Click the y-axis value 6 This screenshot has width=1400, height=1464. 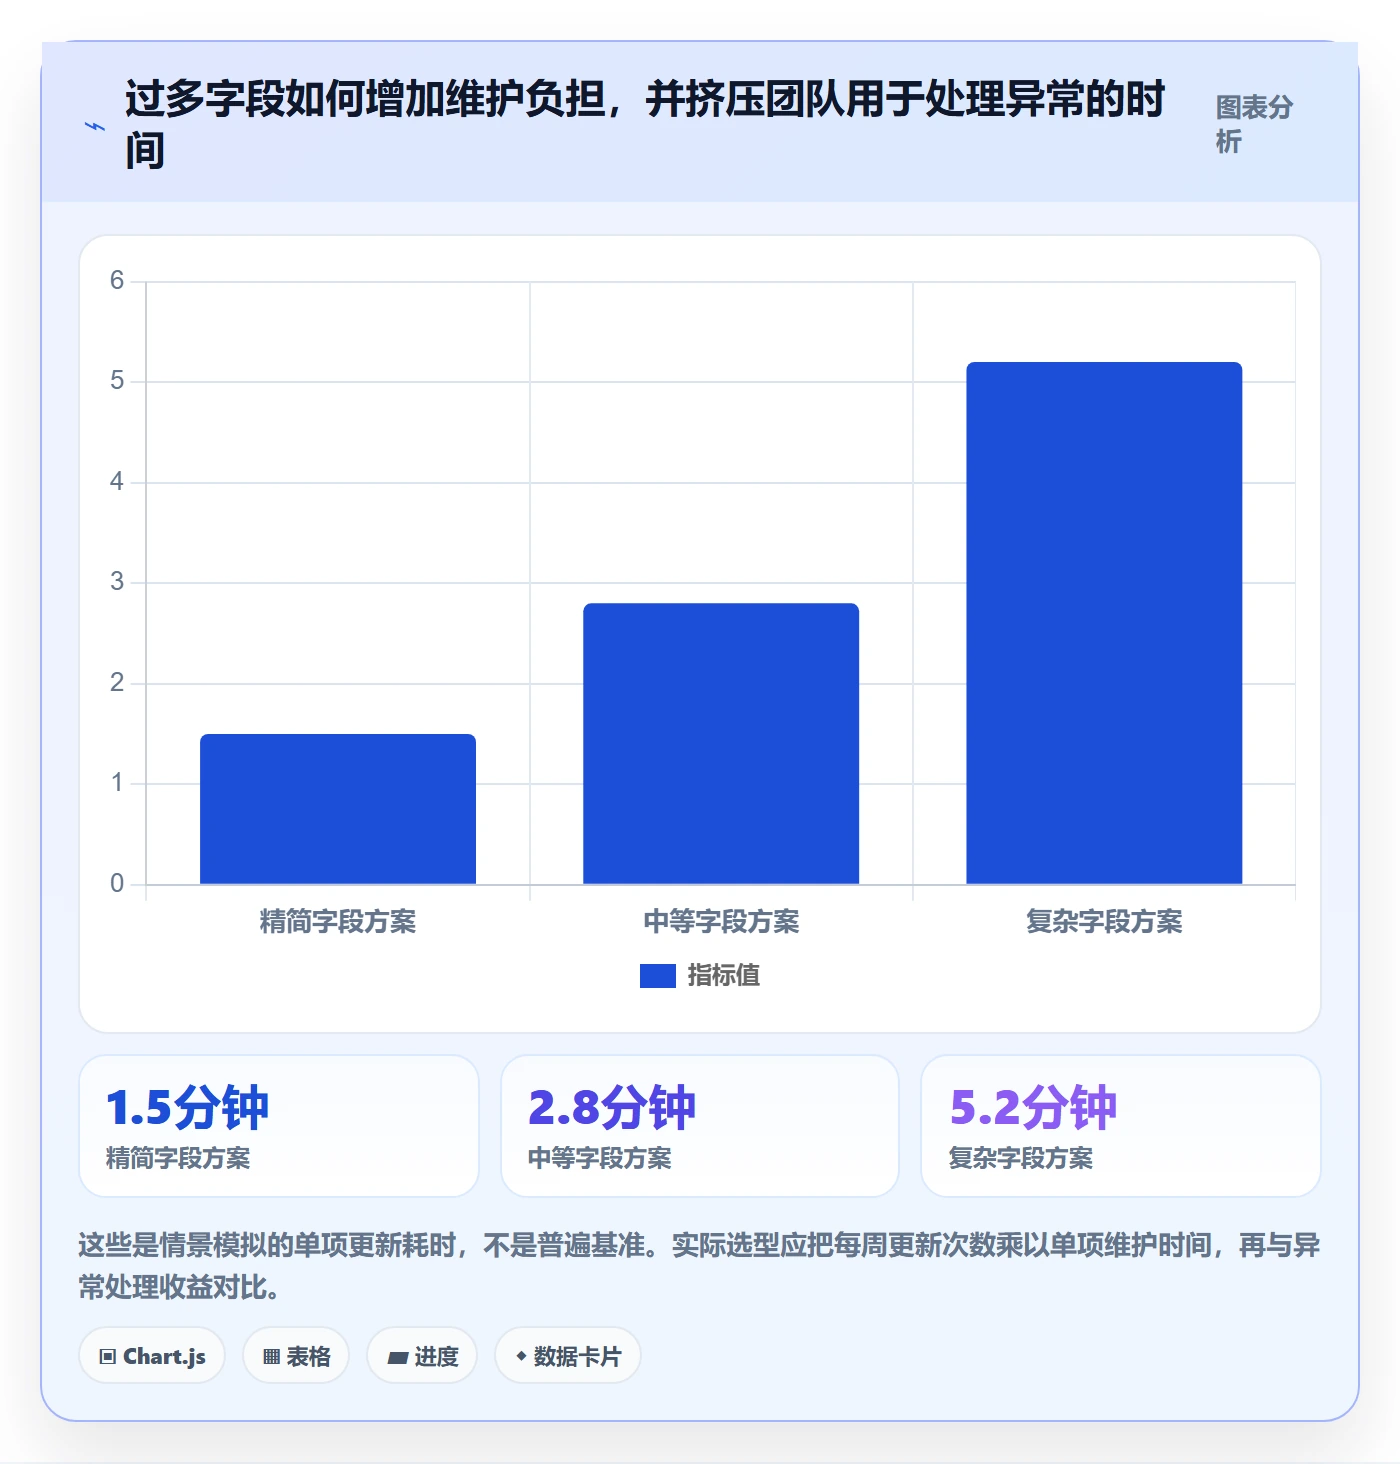pos(117,281)
